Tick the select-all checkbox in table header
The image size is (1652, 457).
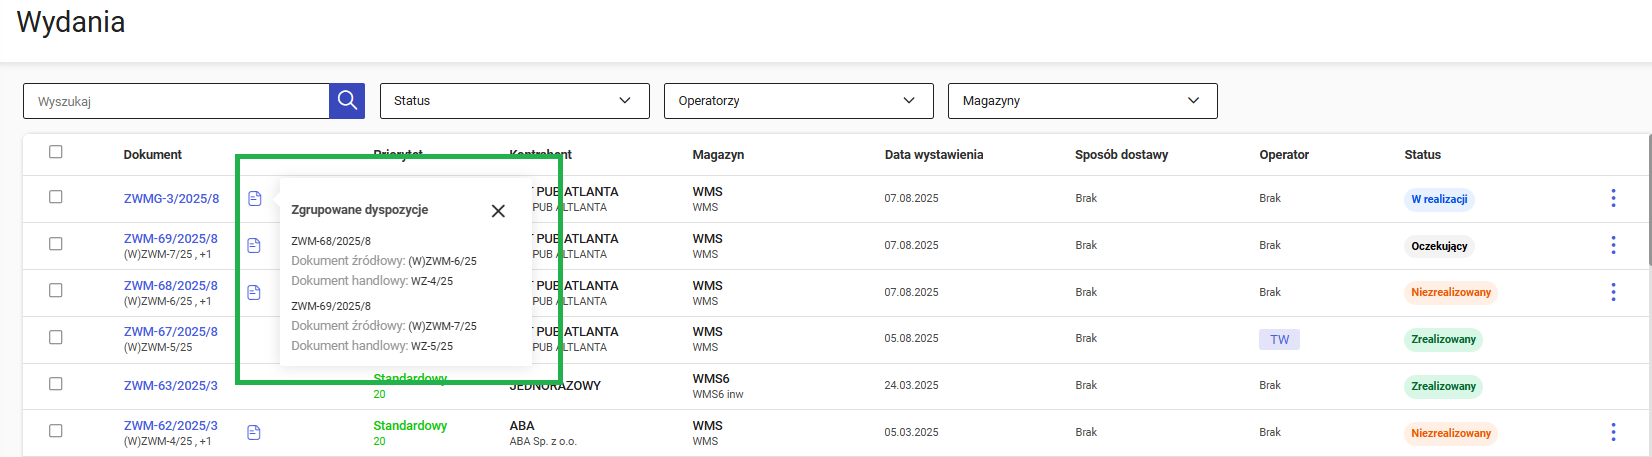click(x=56, y=152)
